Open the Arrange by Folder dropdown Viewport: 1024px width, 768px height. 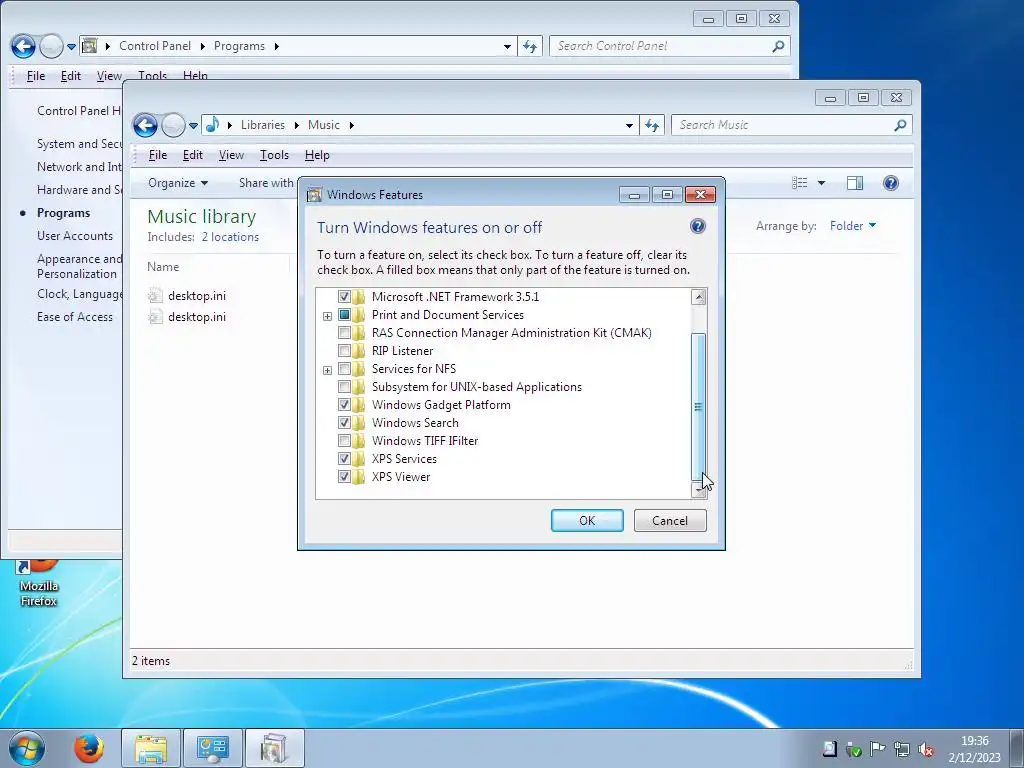click(853, 226)
